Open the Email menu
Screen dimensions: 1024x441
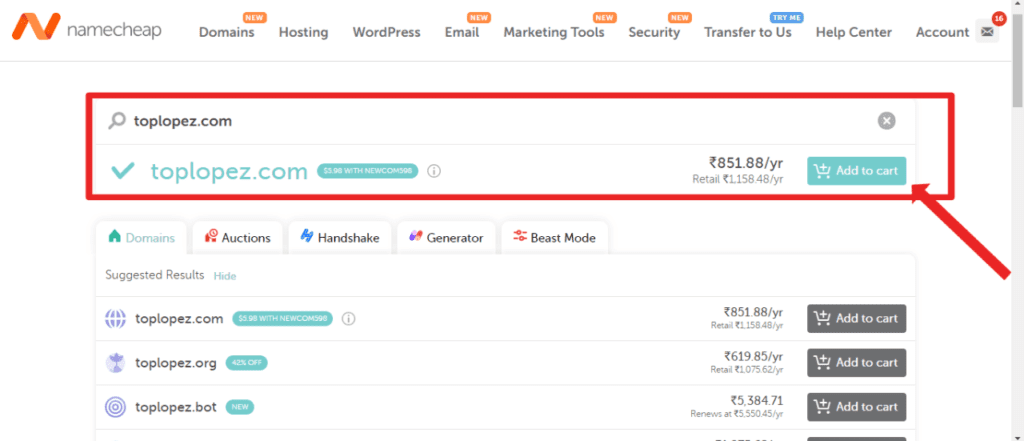462,32
